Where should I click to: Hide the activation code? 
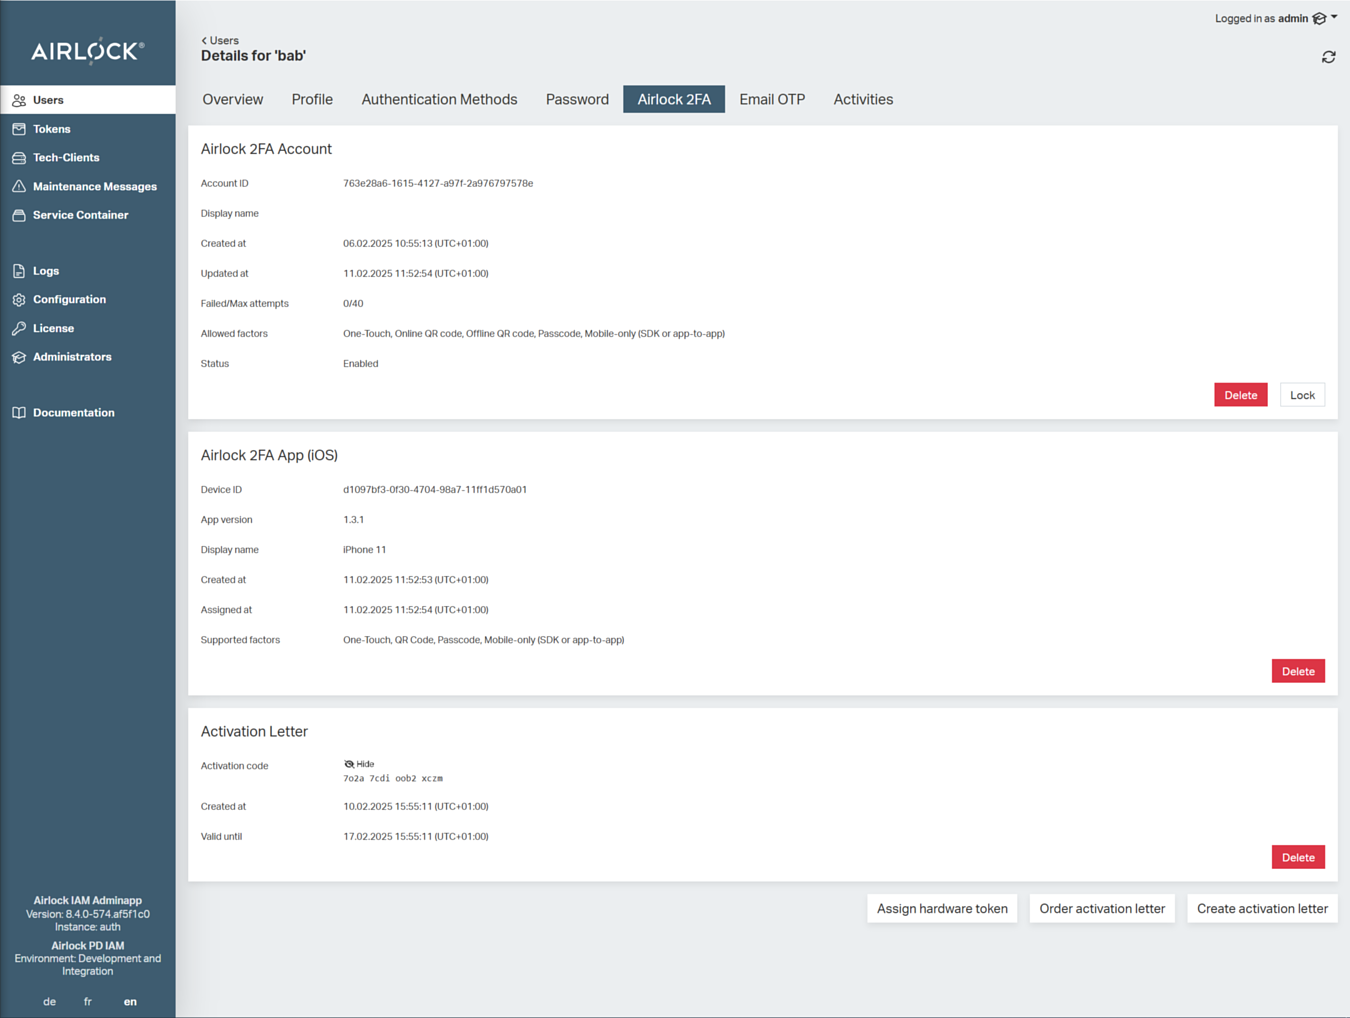[359, 764]
